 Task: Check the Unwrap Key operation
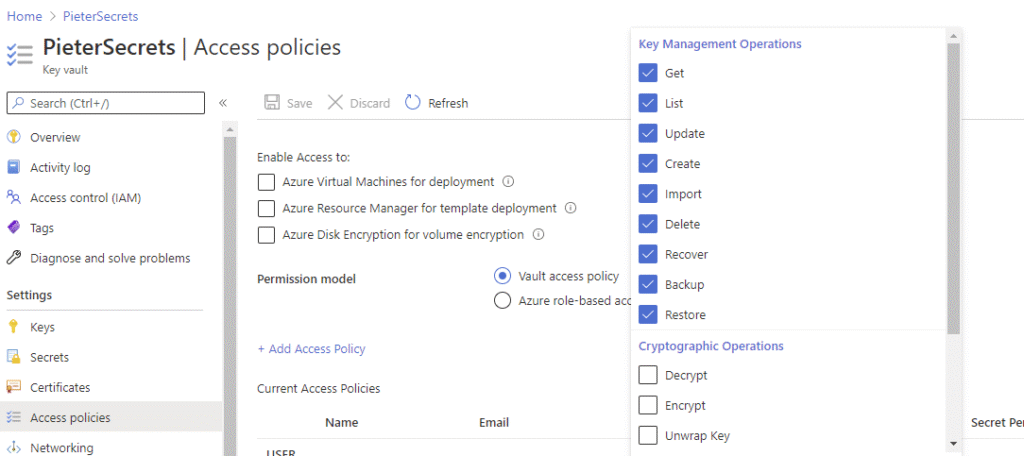pyautogui.click(x=648, y=435)
